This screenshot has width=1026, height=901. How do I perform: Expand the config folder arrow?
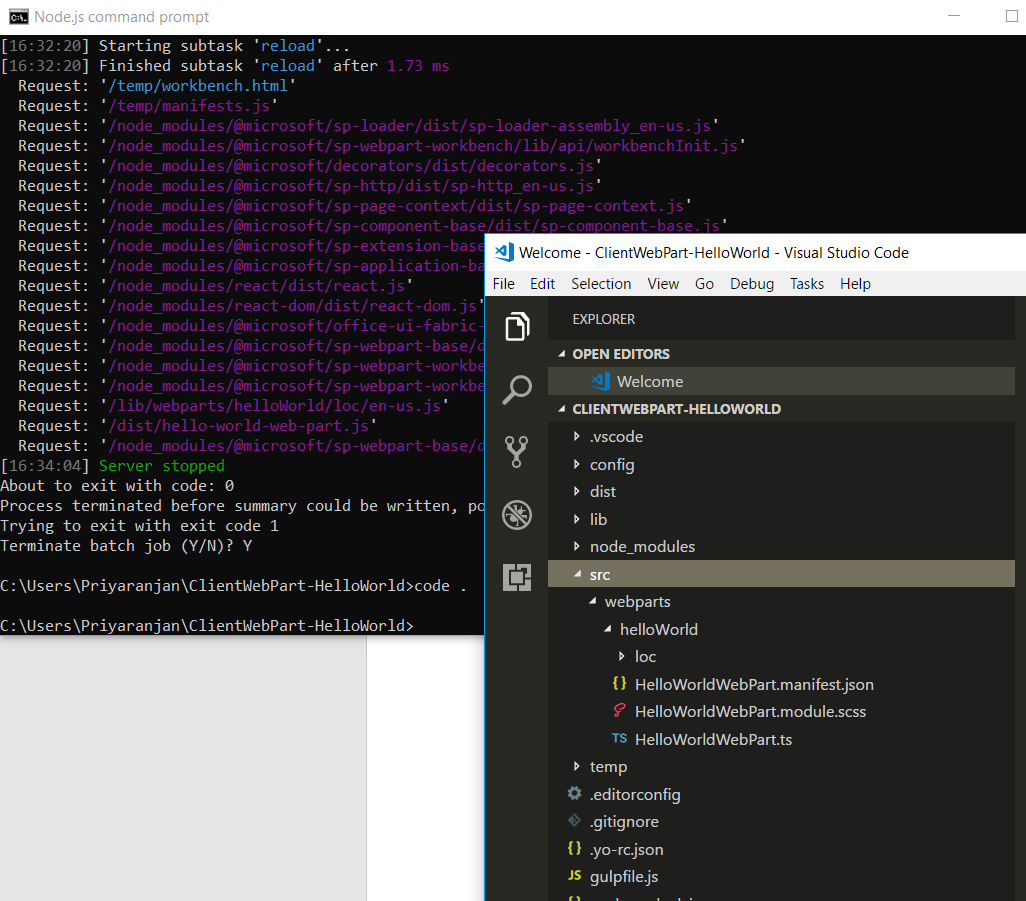coord(576,464)
